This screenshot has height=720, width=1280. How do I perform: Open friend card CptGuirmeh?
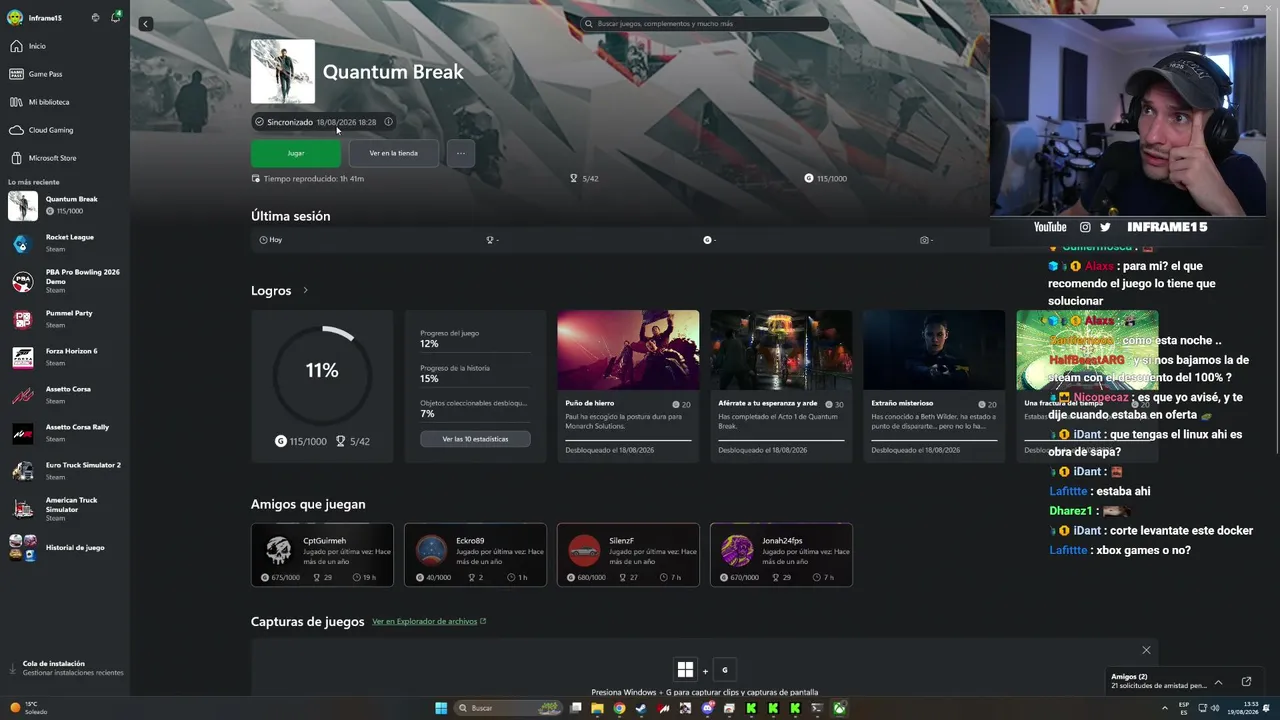(322, 555)
